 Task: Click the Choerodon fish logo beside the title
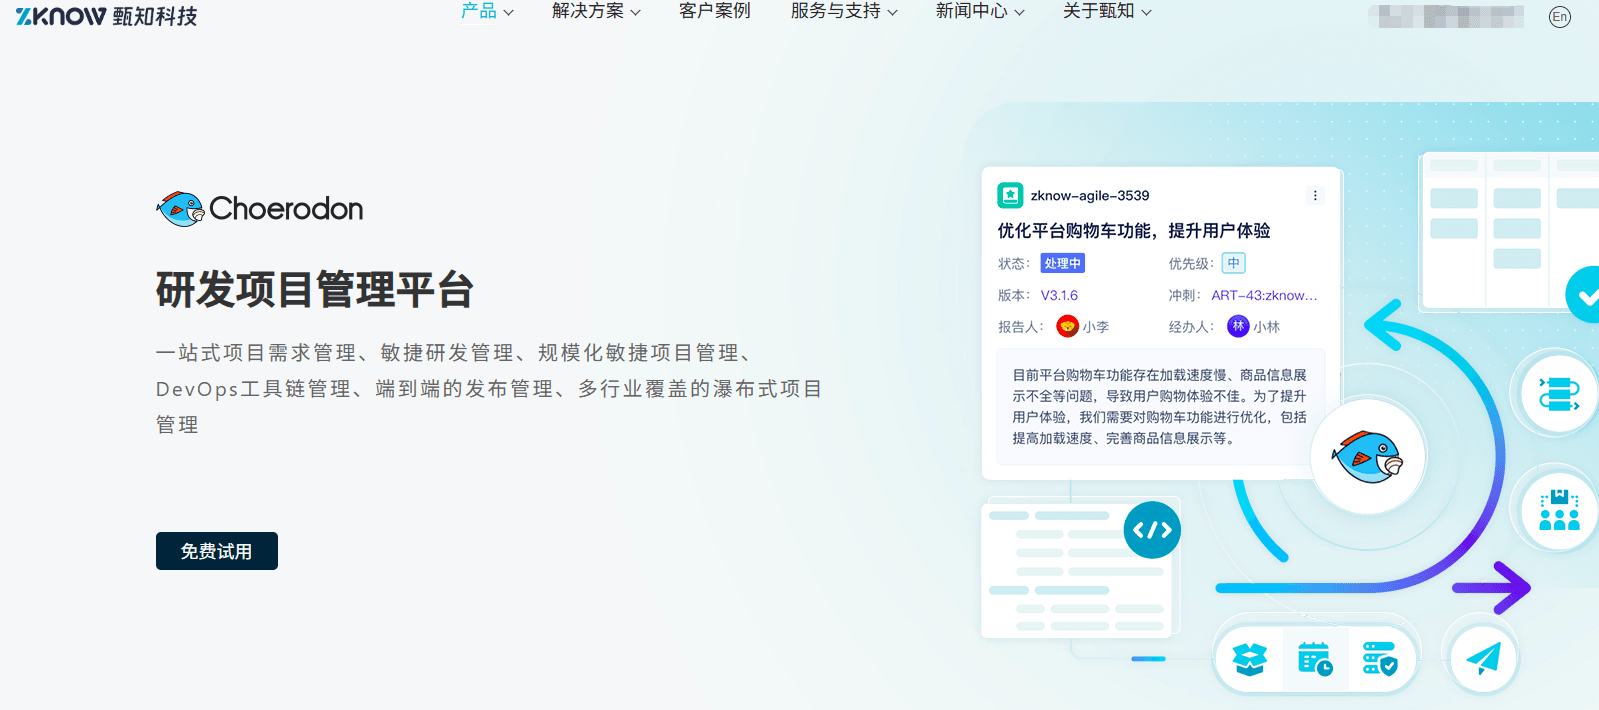[180, 208]
